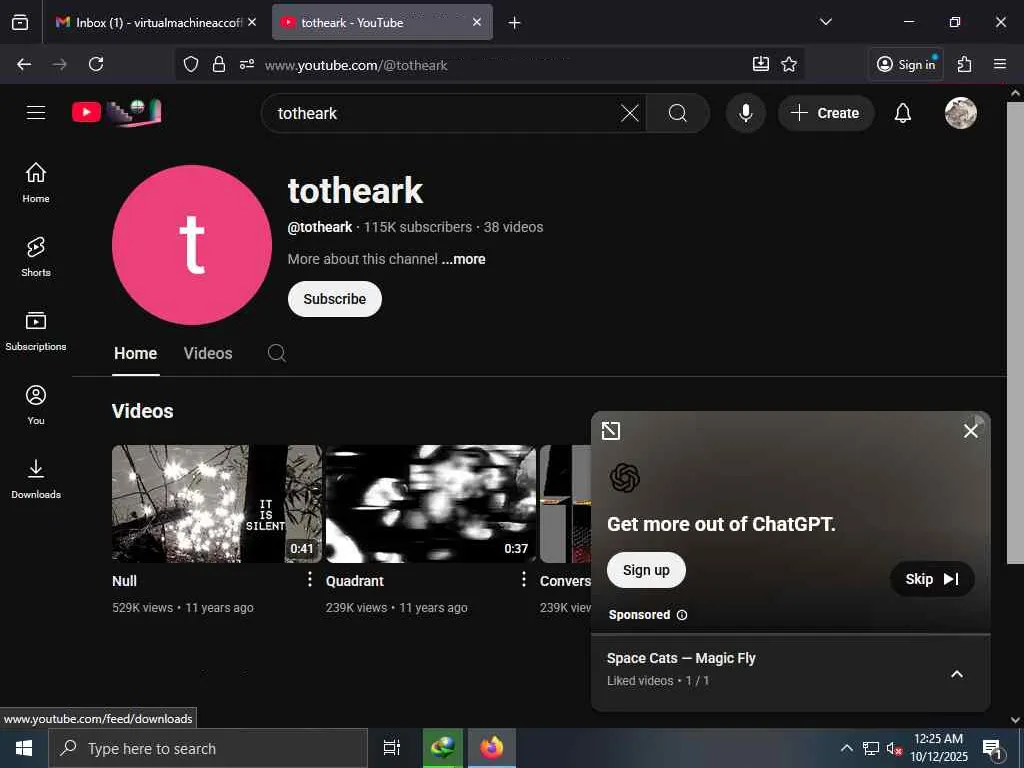Screen dimensions: 1024x768
Task: Open the notifications bell
Action: [x=903, y=113]
